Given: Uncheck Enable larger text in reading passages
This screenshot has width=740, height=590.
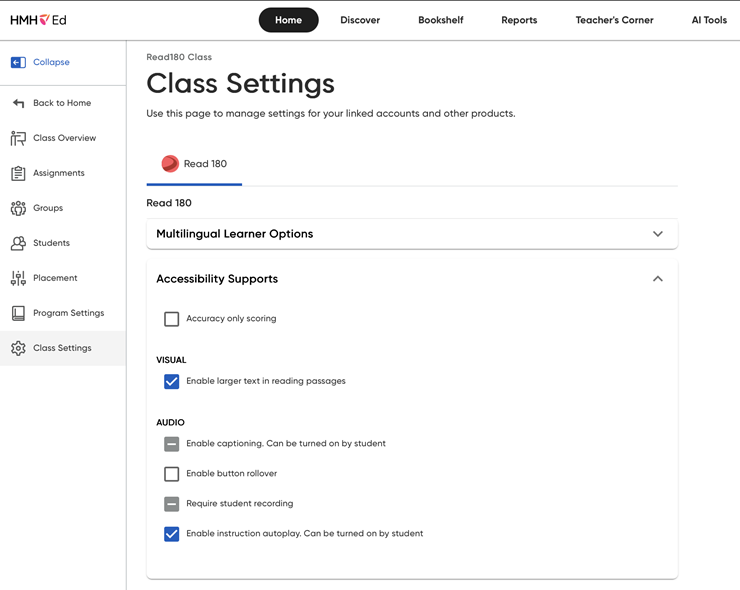Looking at the screenshot, I should pyautogui.click(x=171, y=381).
